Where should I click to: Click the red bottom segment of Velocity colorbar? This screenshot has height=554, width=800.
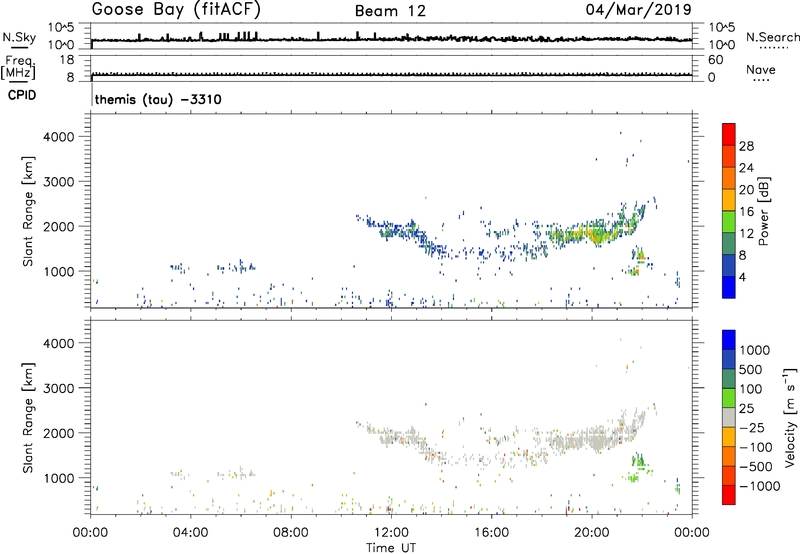click(729, 495)
